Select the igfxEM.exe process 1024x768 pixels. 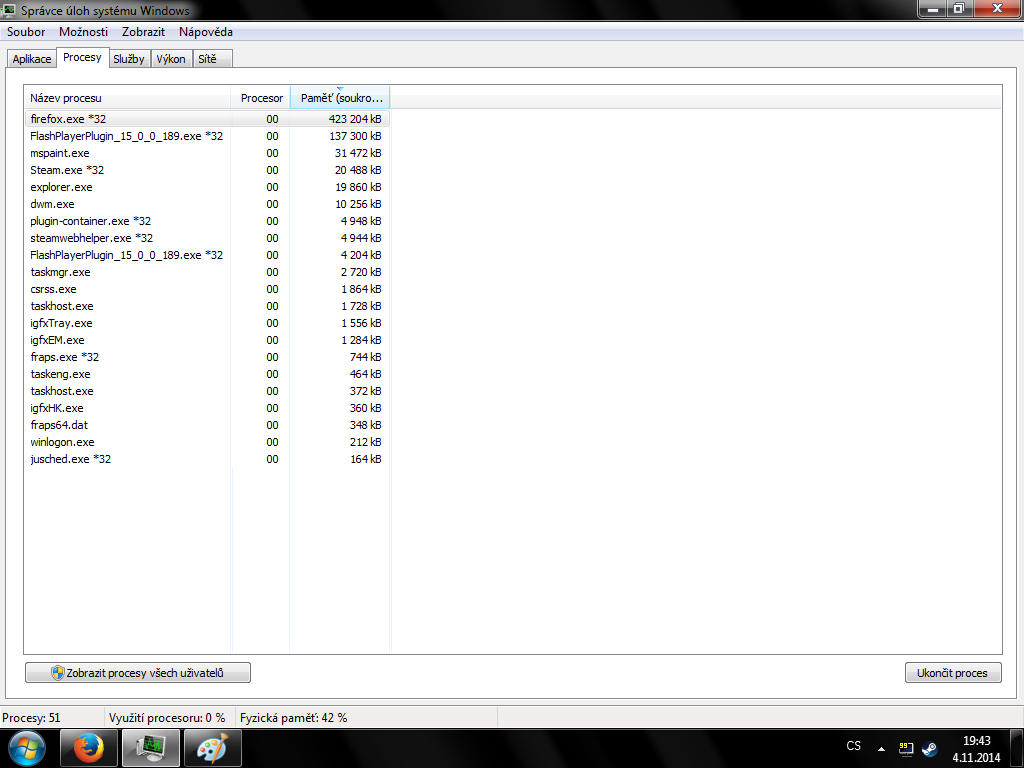[x=207, y=340]
